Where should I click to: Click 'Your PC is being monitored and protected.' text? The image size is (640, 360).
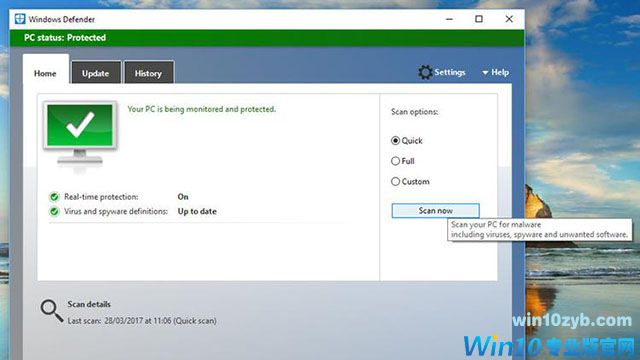coord(202,109)
